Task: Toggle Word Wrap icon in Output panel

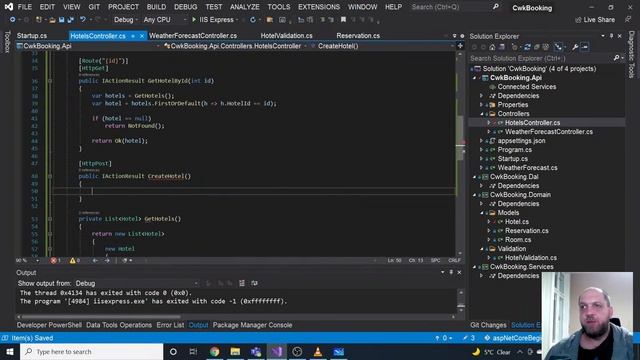Action: (254, 283)
